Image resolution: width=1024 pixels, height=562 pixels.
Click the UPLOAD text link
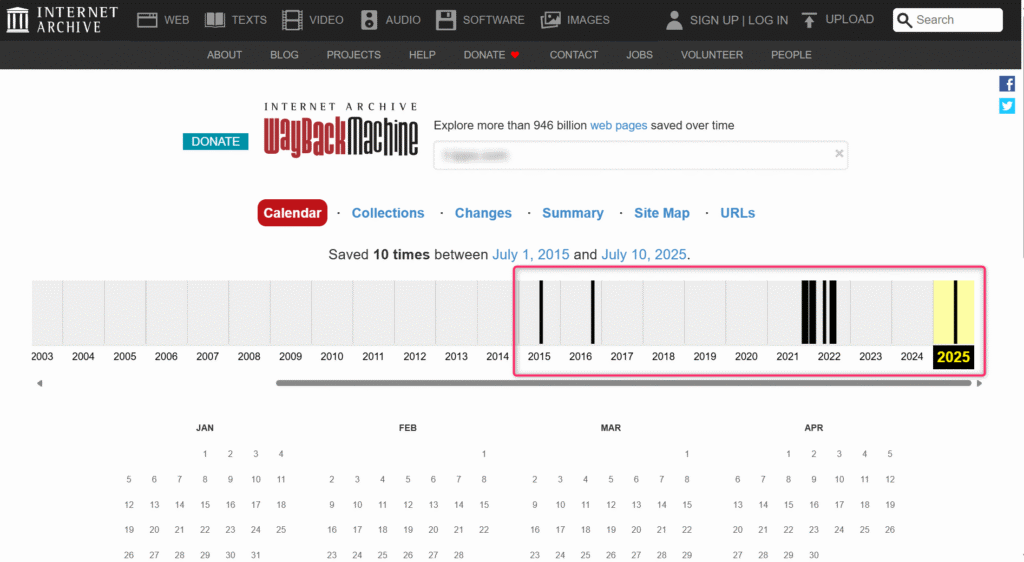[849, 20]
